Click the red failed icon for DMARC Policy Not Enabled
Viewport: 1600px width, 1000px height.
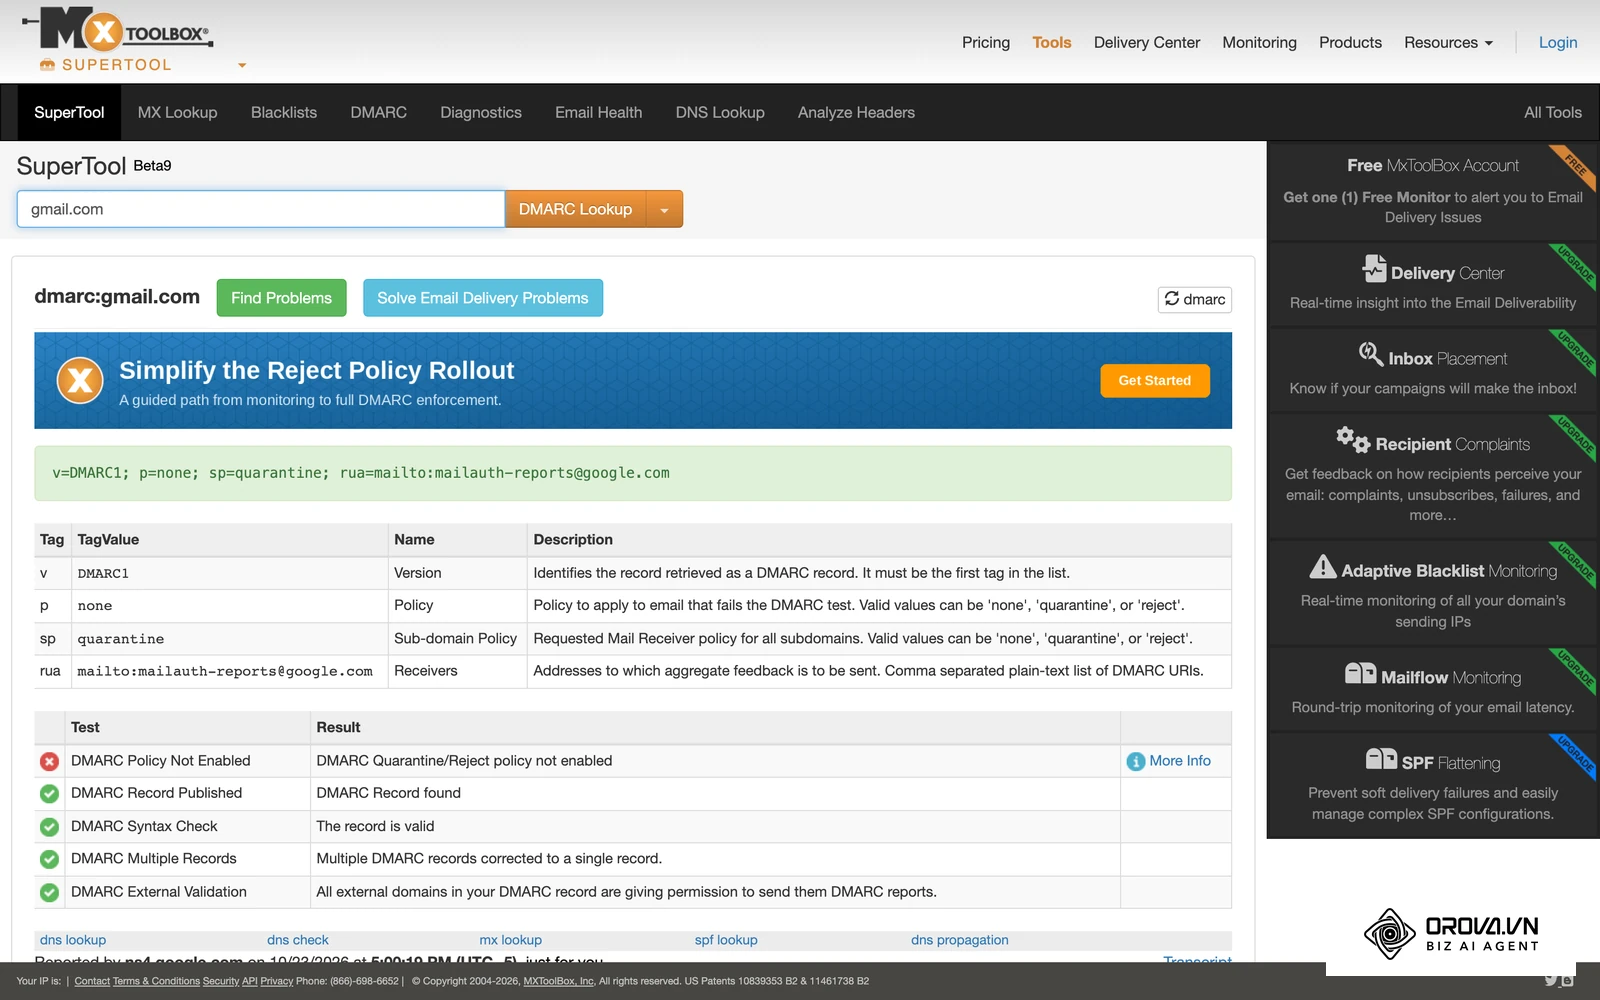tap(49, 761)
